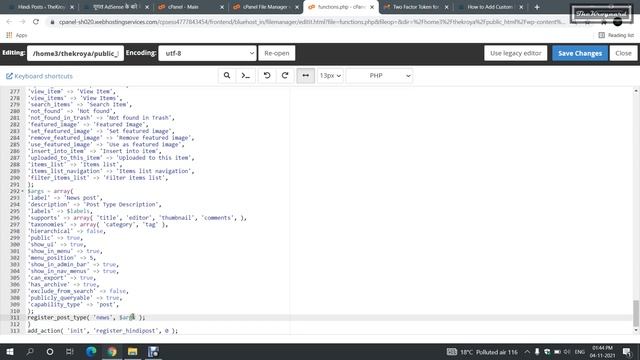
Task: Click line number 300 in gutter
Action: [x=15, y=244]
